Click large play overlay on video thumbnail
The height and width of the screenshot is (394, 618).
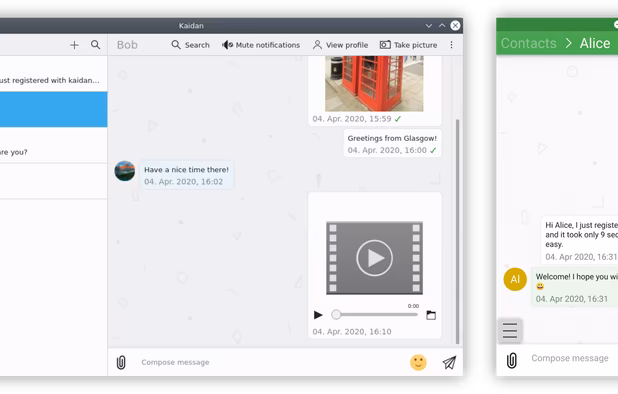pyautogui.click(x=374, y=258)
